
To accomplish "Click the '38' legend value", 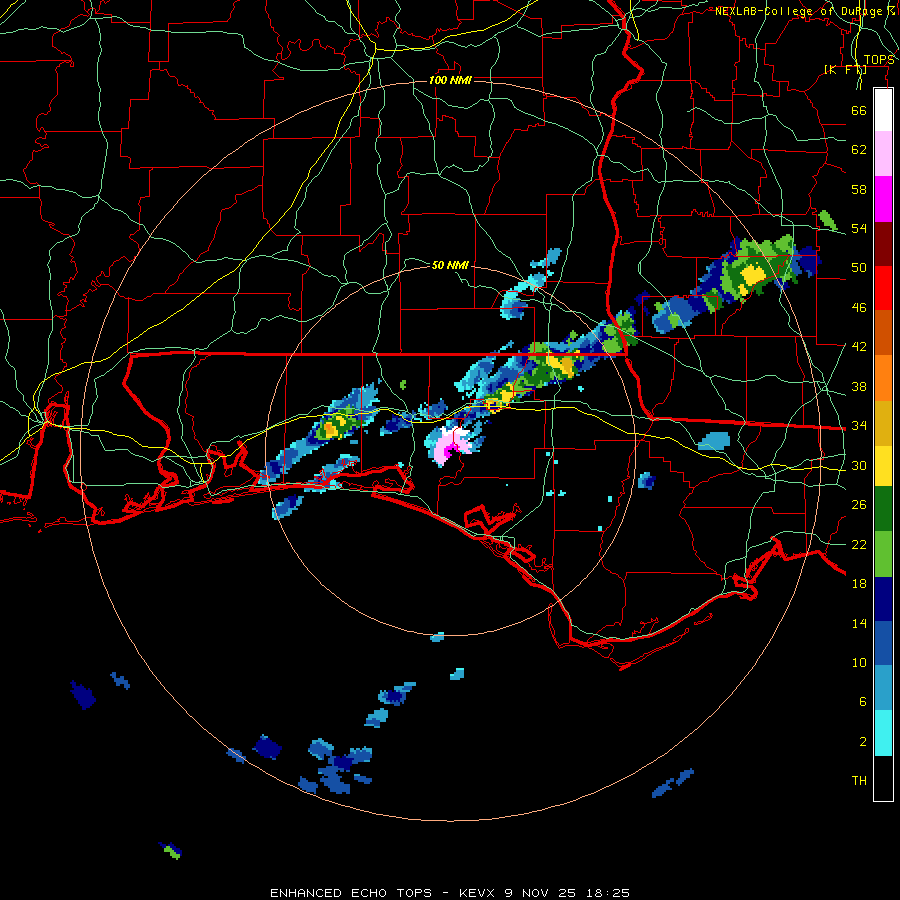I will tap(859, 386).
